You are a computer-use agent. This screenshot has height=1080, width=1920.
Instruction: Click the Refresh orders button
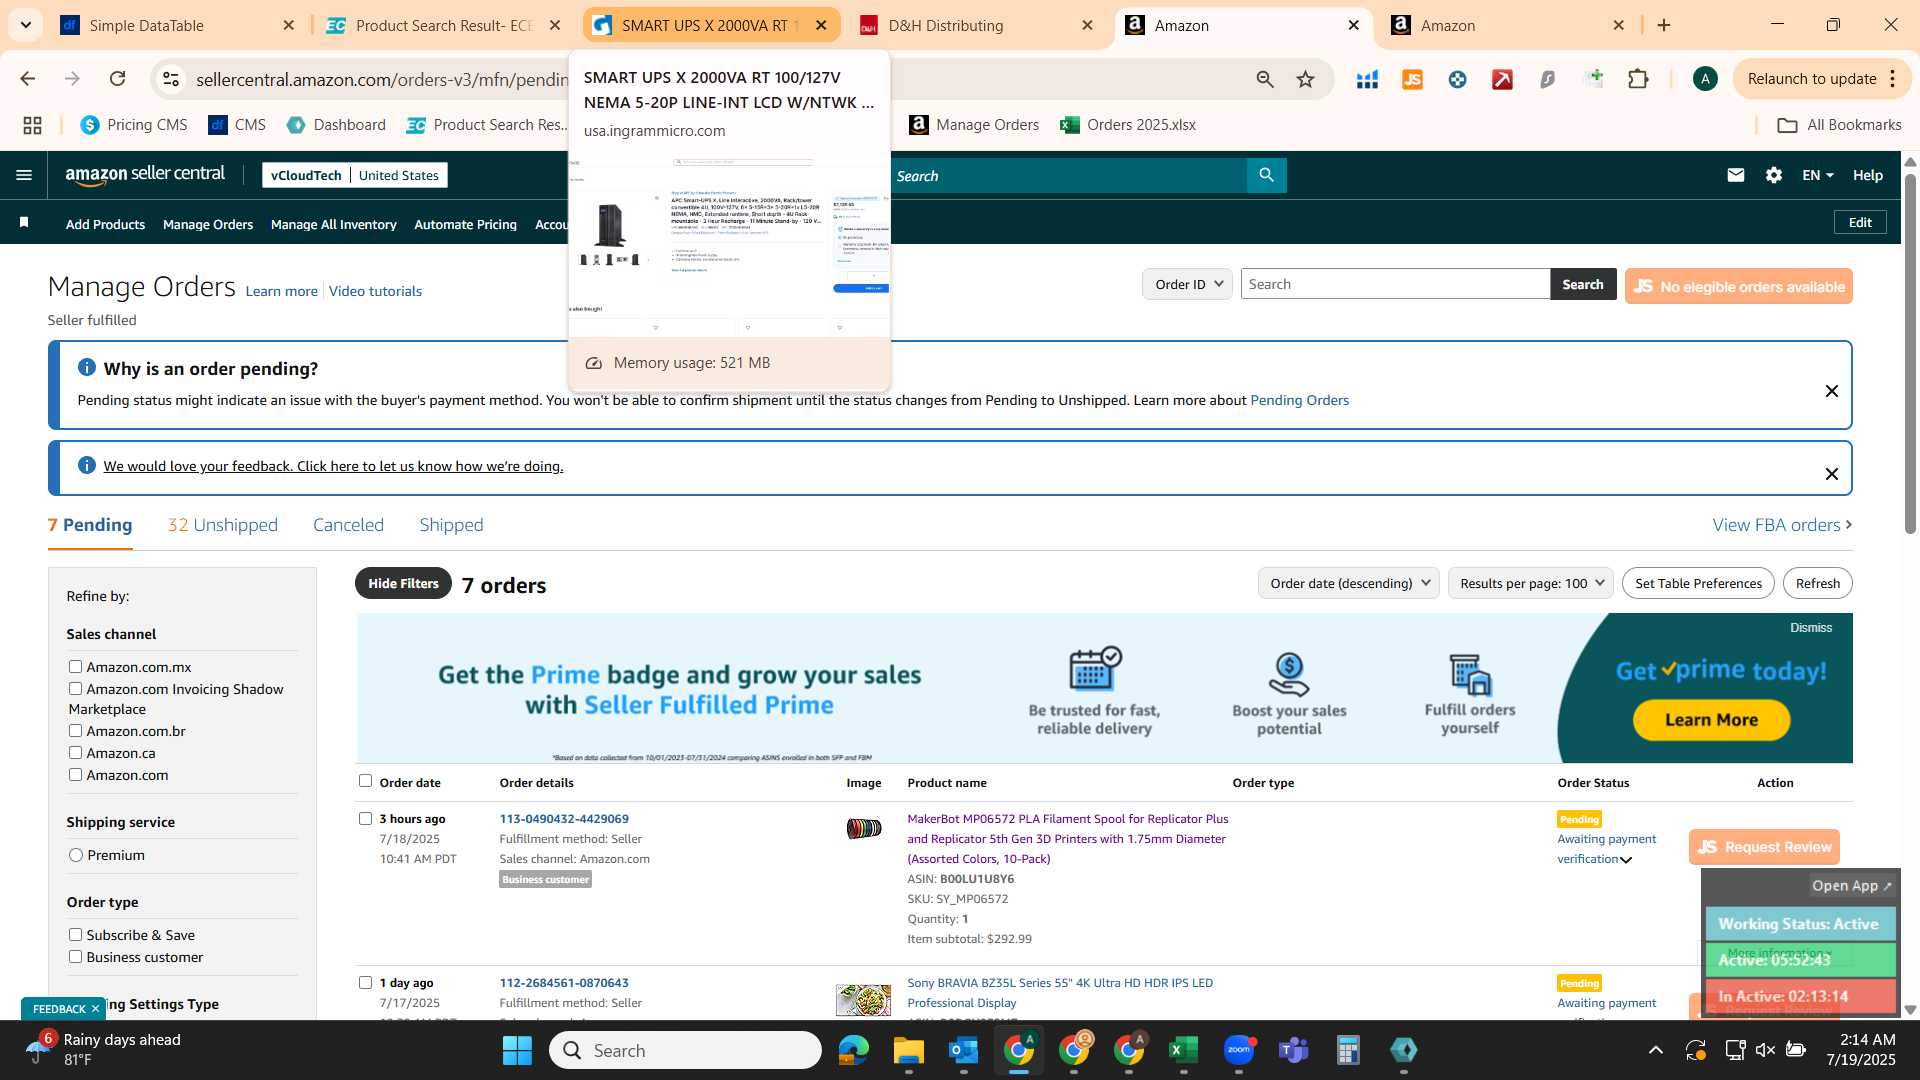[1817, 583]
